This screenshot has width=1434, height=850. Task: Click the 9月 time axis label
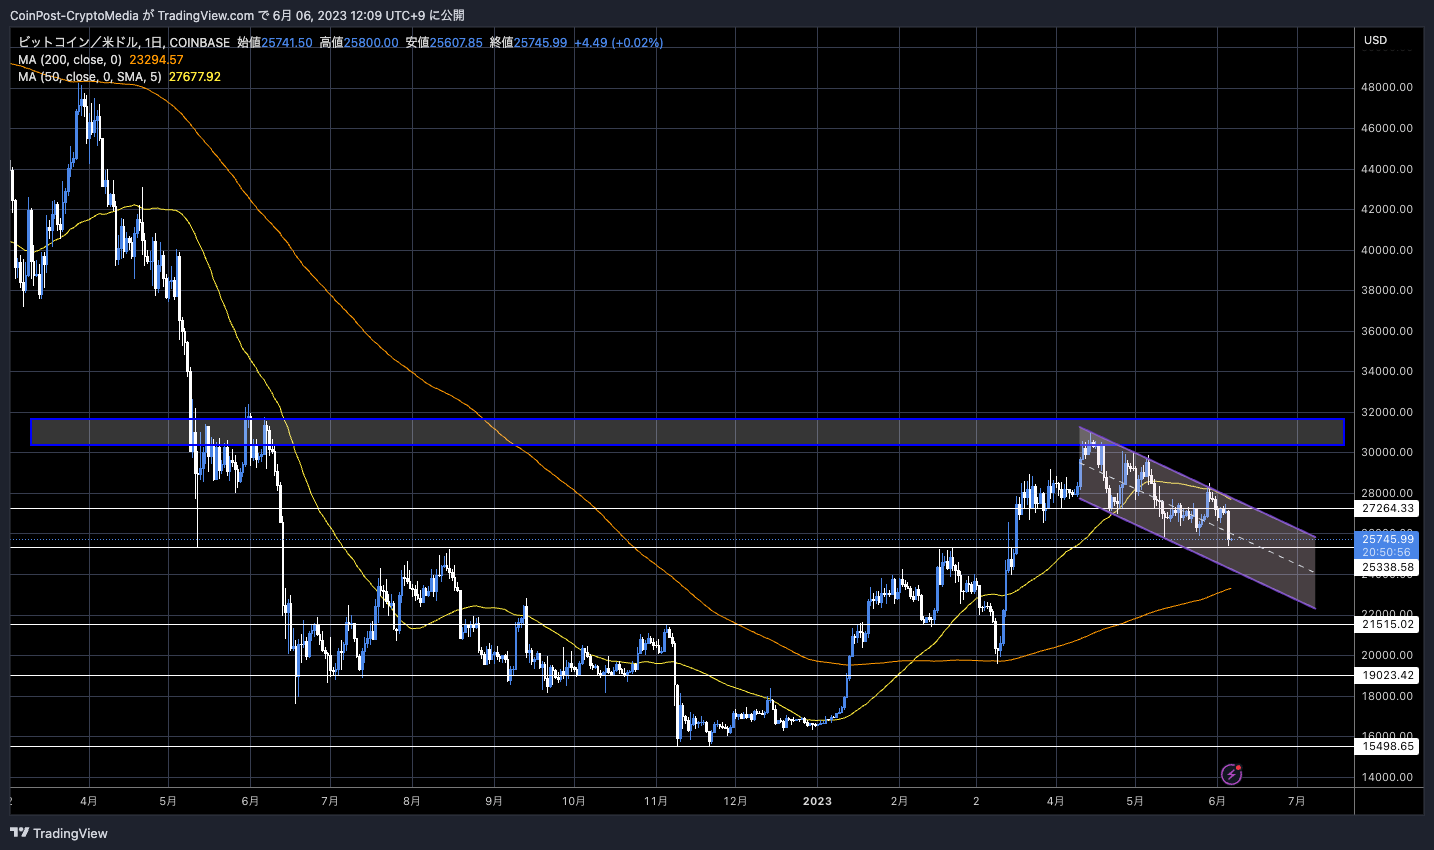click(x=493, y=801)
